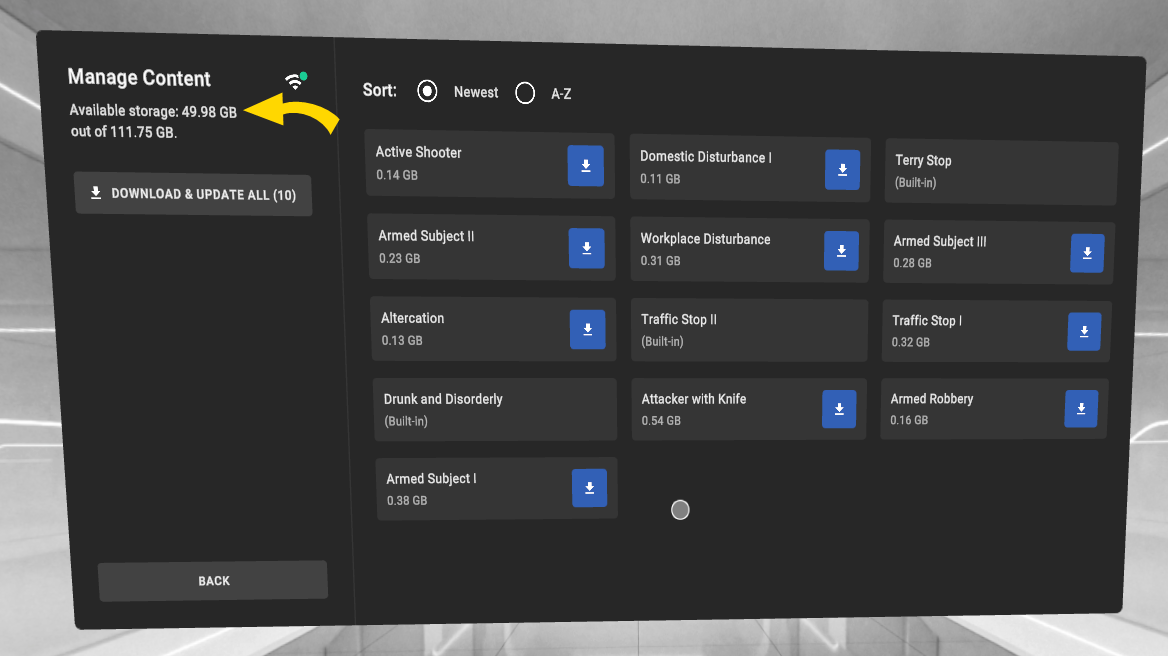Screen dimensions: 1168x656
Task: Download the Active Shooter scenario
Action: click(x=585, y=166)
